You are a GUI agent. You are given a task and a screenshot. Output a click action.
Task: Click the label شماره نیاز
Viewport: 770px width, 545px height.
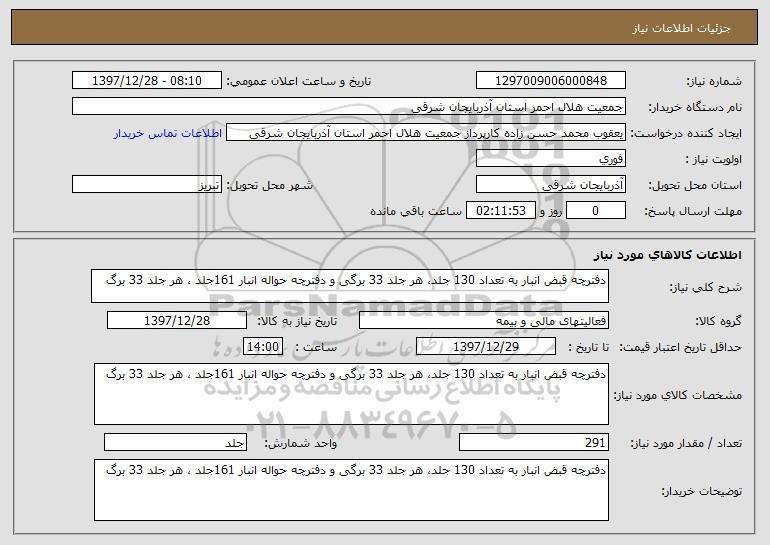tap(714, 81)
